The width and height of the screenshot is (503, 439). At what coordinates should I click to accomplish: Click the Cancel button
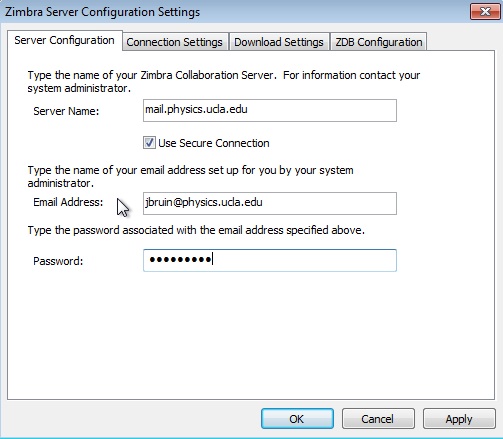(x=378, y=419)
